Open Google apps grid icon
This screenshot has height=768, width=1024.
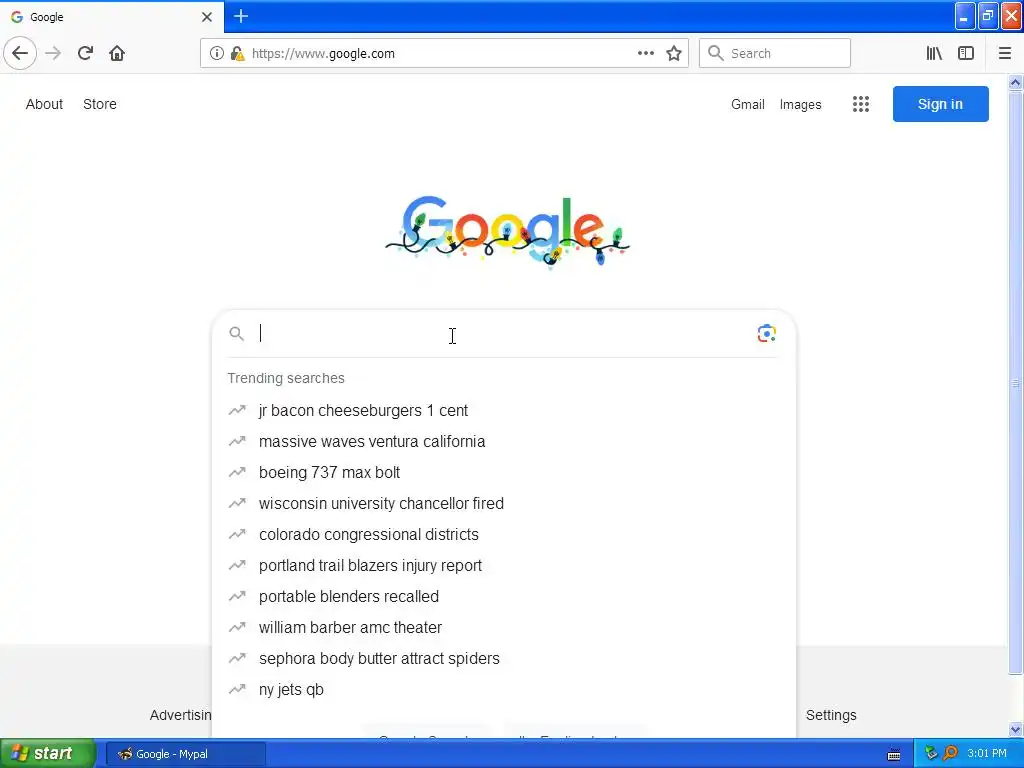[x=861, y=104]
